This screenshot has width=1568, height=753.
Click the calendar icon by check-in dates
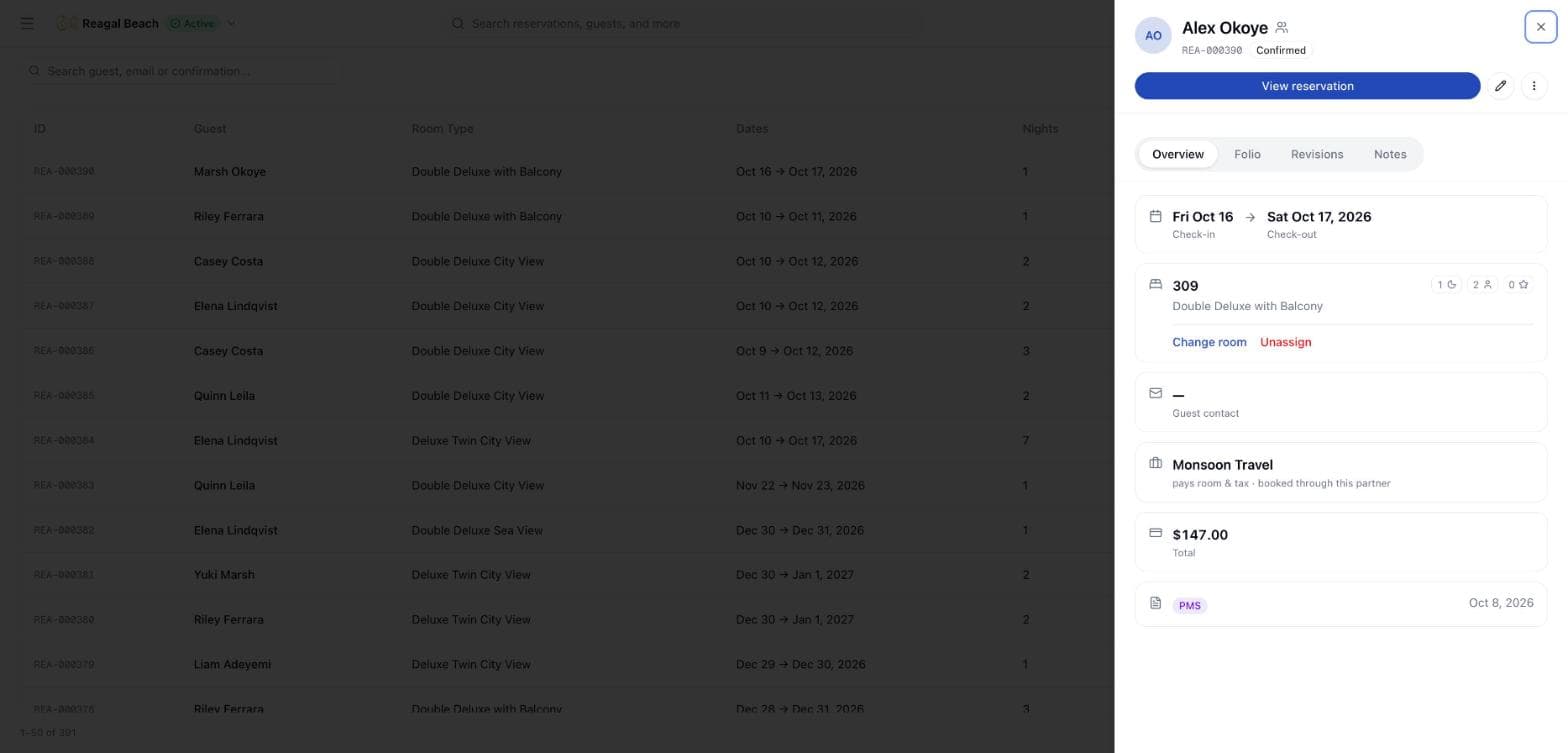(1155, 216)
